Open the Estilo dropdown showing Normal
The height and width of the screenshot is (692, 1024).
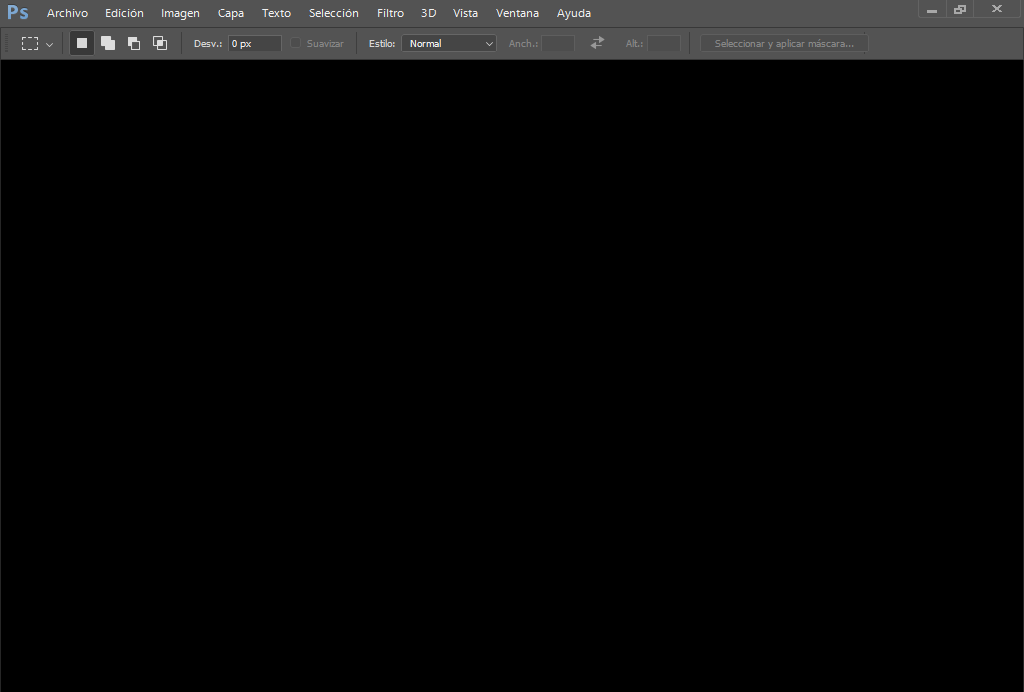[x=448, y=43]
